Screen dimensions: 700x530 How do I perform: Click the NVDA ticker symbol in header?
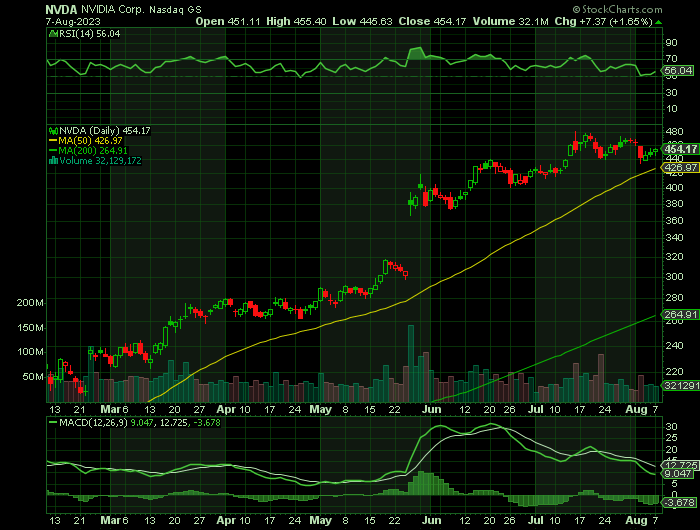[x=61, y=9]
